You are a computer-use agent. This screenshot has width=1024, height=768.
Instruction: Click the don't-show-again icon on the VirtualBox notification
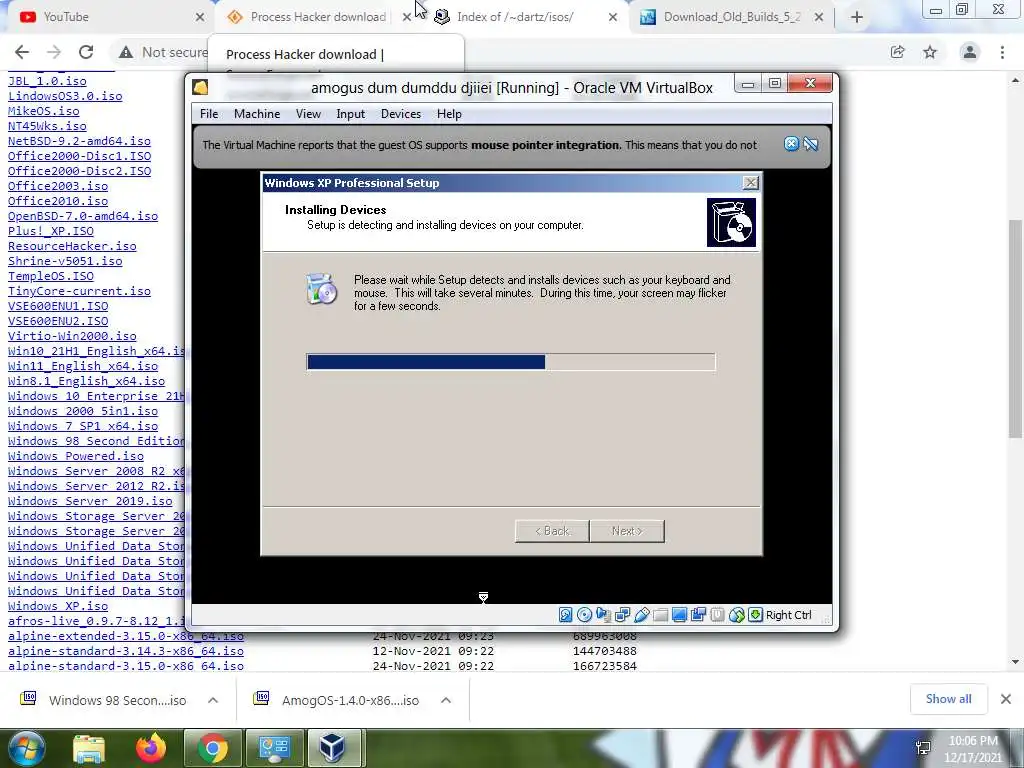point(810,144)
